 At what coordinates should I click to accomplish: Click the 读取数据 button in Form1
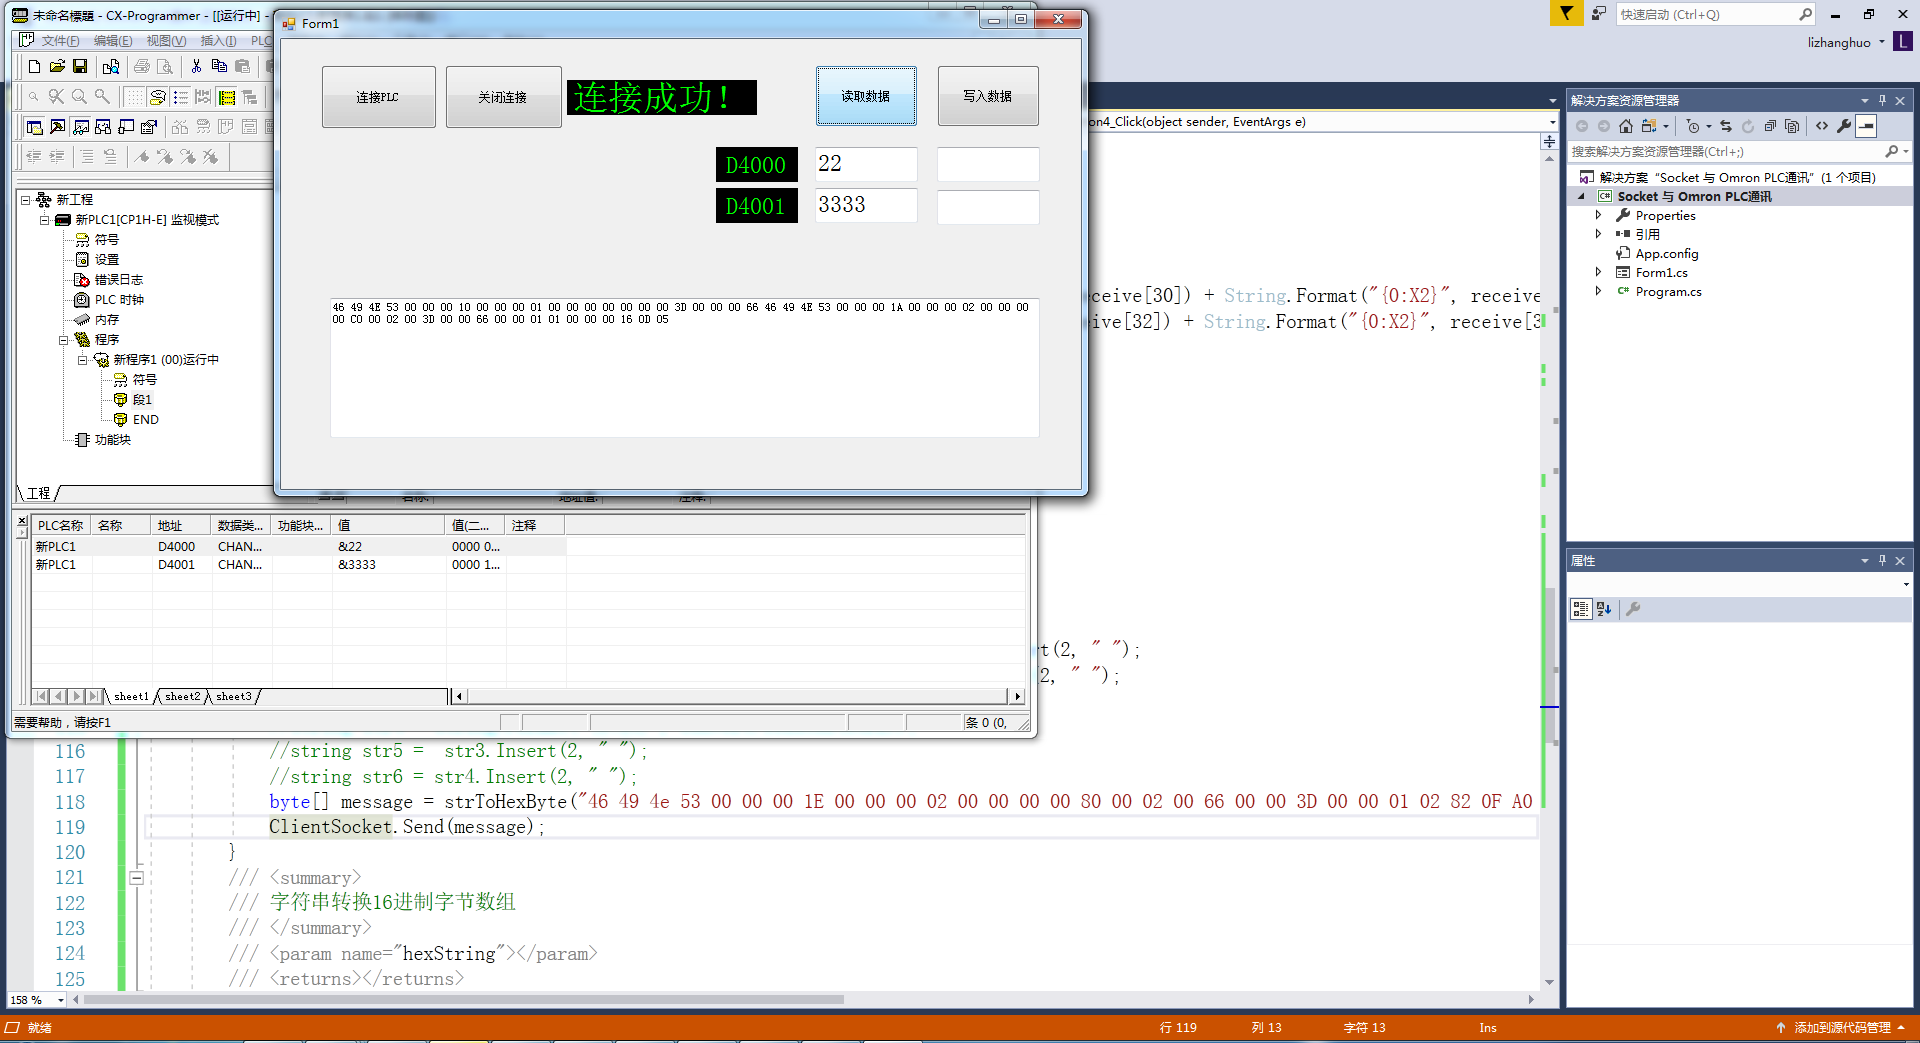866,96
